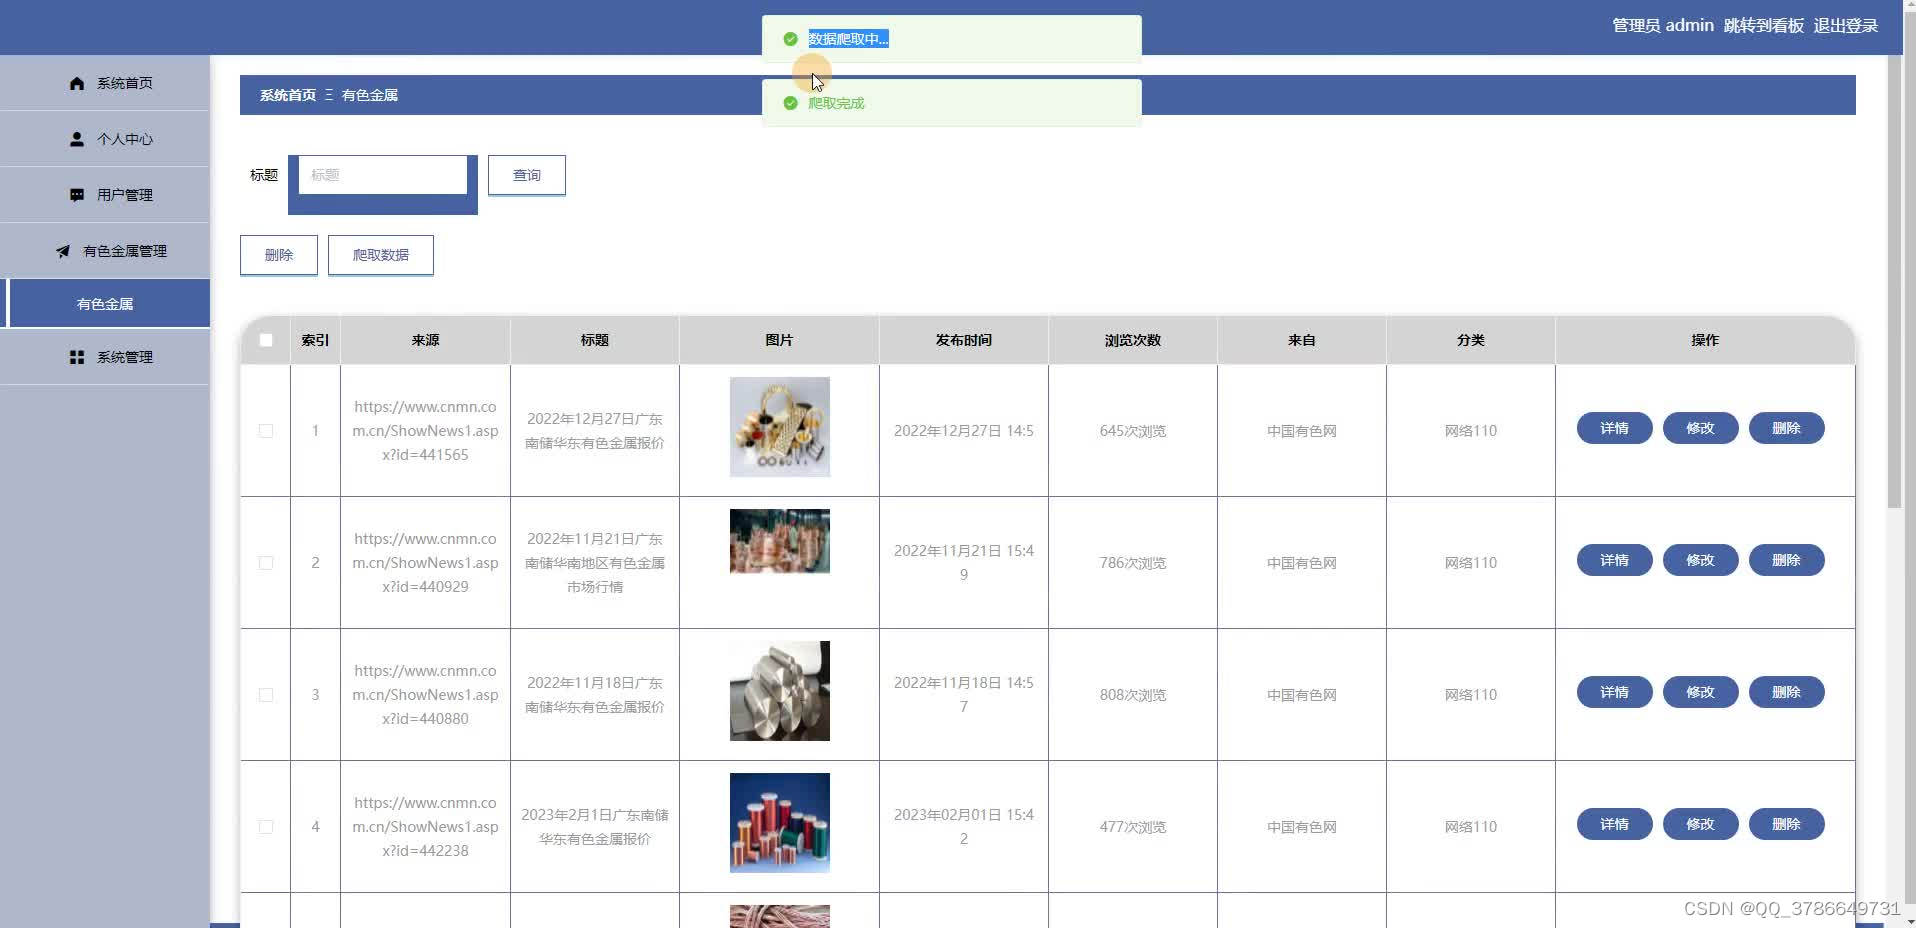Viewport: 1916px width, 928px height.
Task: Click the home icon beside 系统首页
Action: point(77,83)
